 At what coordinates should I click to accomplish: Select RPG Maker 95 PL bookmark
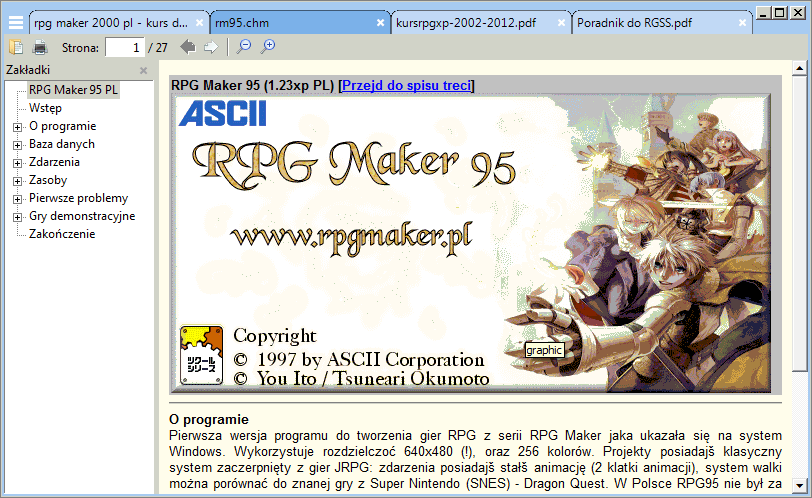pyautogui.click(x=74, y=90)
